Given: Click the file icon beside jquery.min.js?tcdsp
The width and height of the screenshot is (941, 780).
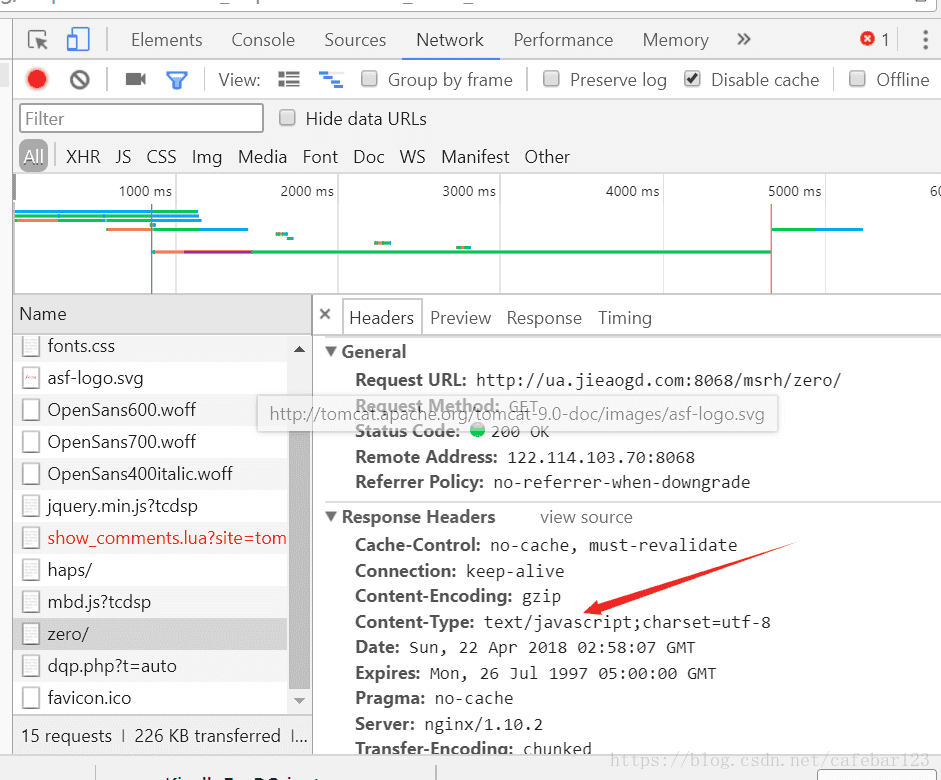Looking at the screenshot, I should pos(31,506).
